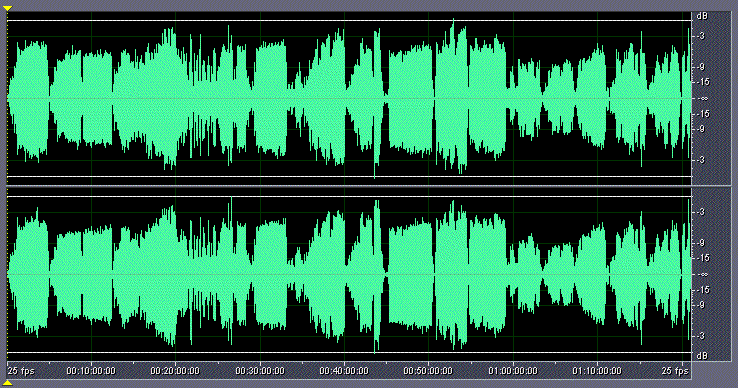
Task: Click the divider between the two channels
Action: click(x=349, y=186)
